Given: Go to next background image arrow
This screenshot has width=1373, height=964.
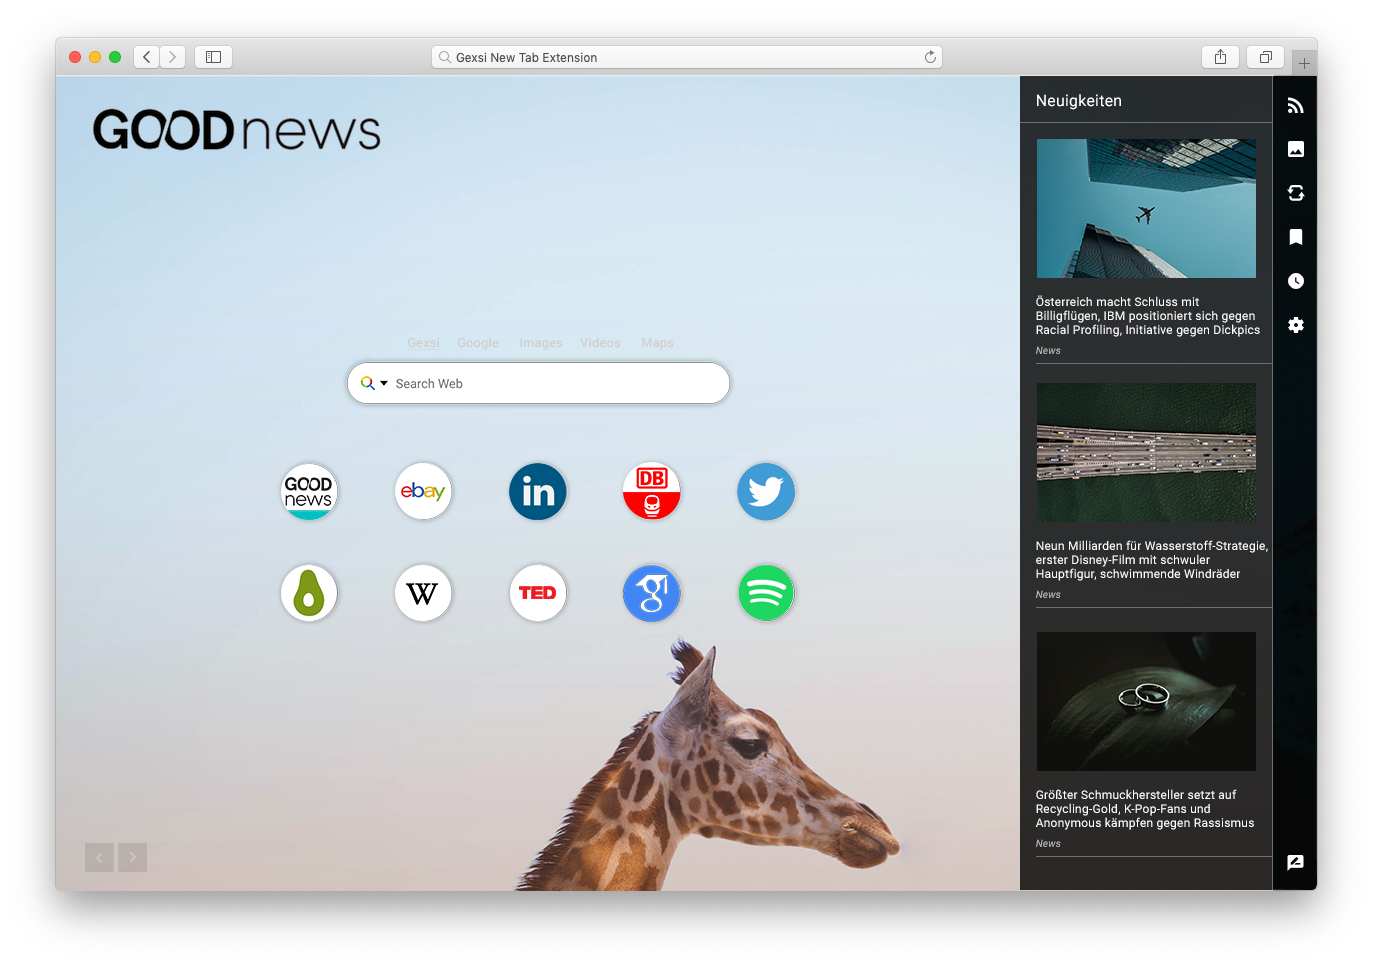Looking at the screenshot, I should pyautogui.click(x=132, y=857).
